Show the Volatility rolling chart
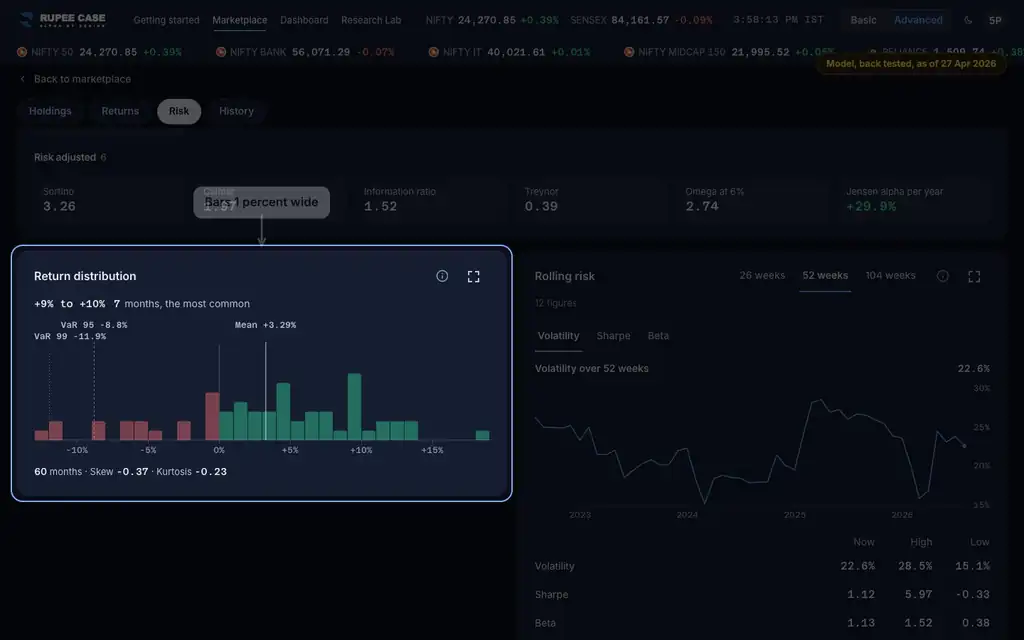The image size is (1024, 640). point(558,336)
